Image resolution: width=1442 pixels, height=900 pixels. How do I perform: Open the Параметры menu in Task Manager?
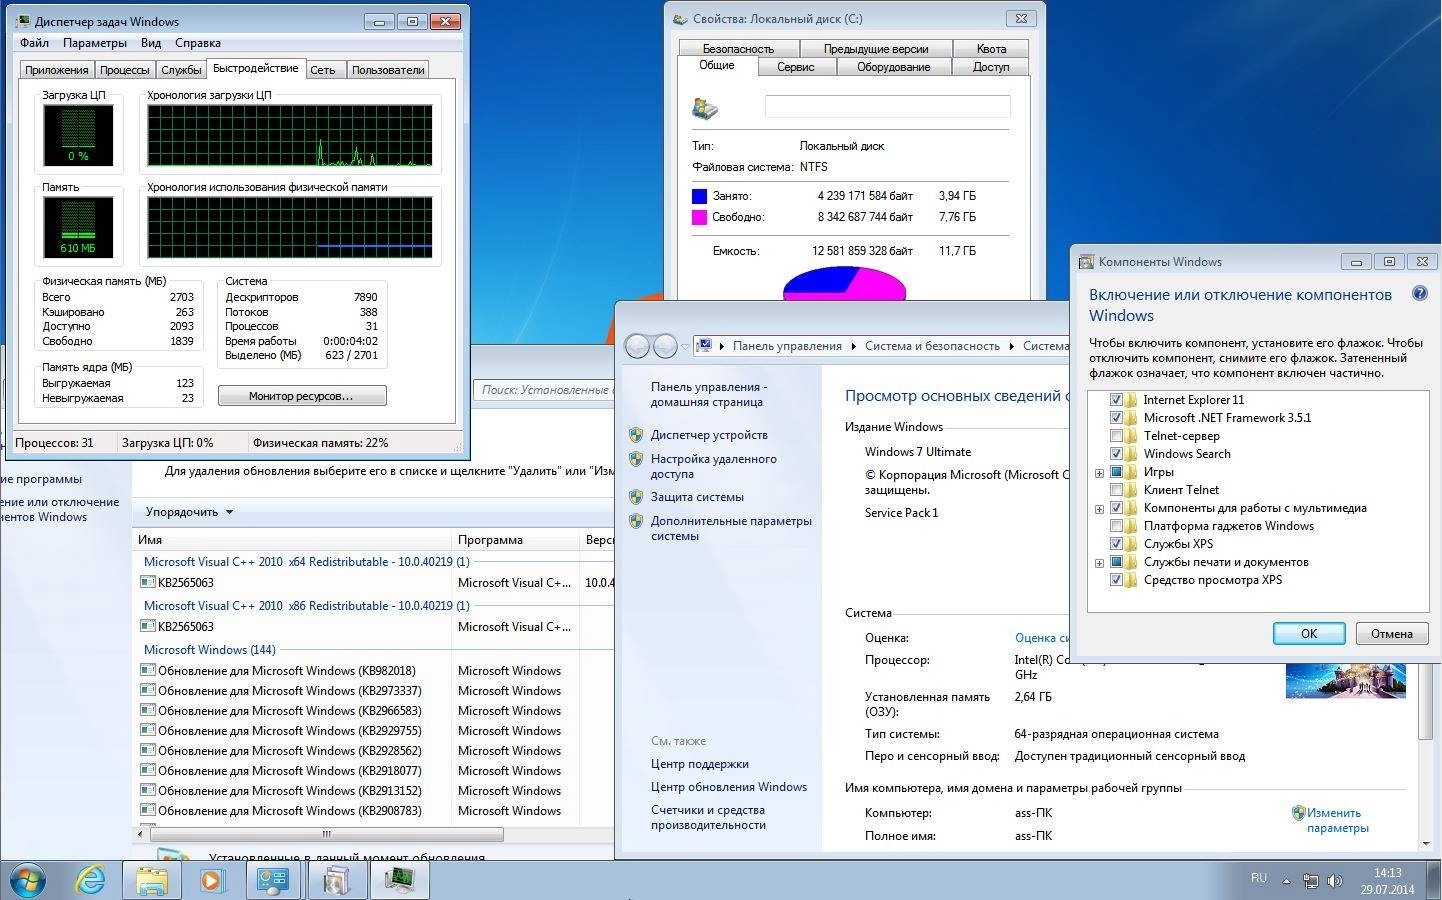click(95, 43)
